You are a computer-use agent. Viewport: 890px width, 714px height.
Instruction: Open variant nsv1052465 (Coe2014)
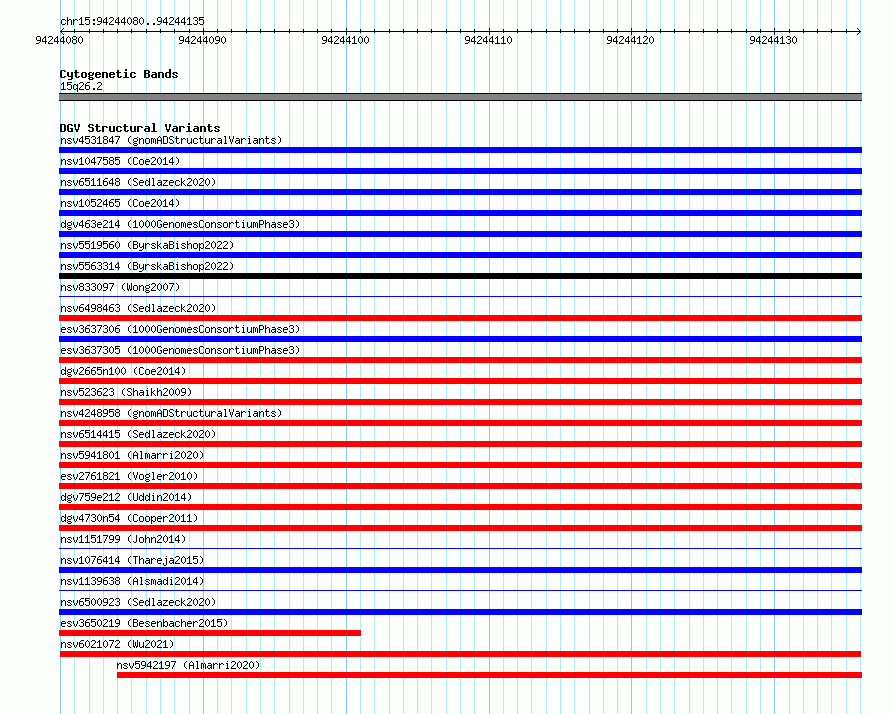click(120, 203)
